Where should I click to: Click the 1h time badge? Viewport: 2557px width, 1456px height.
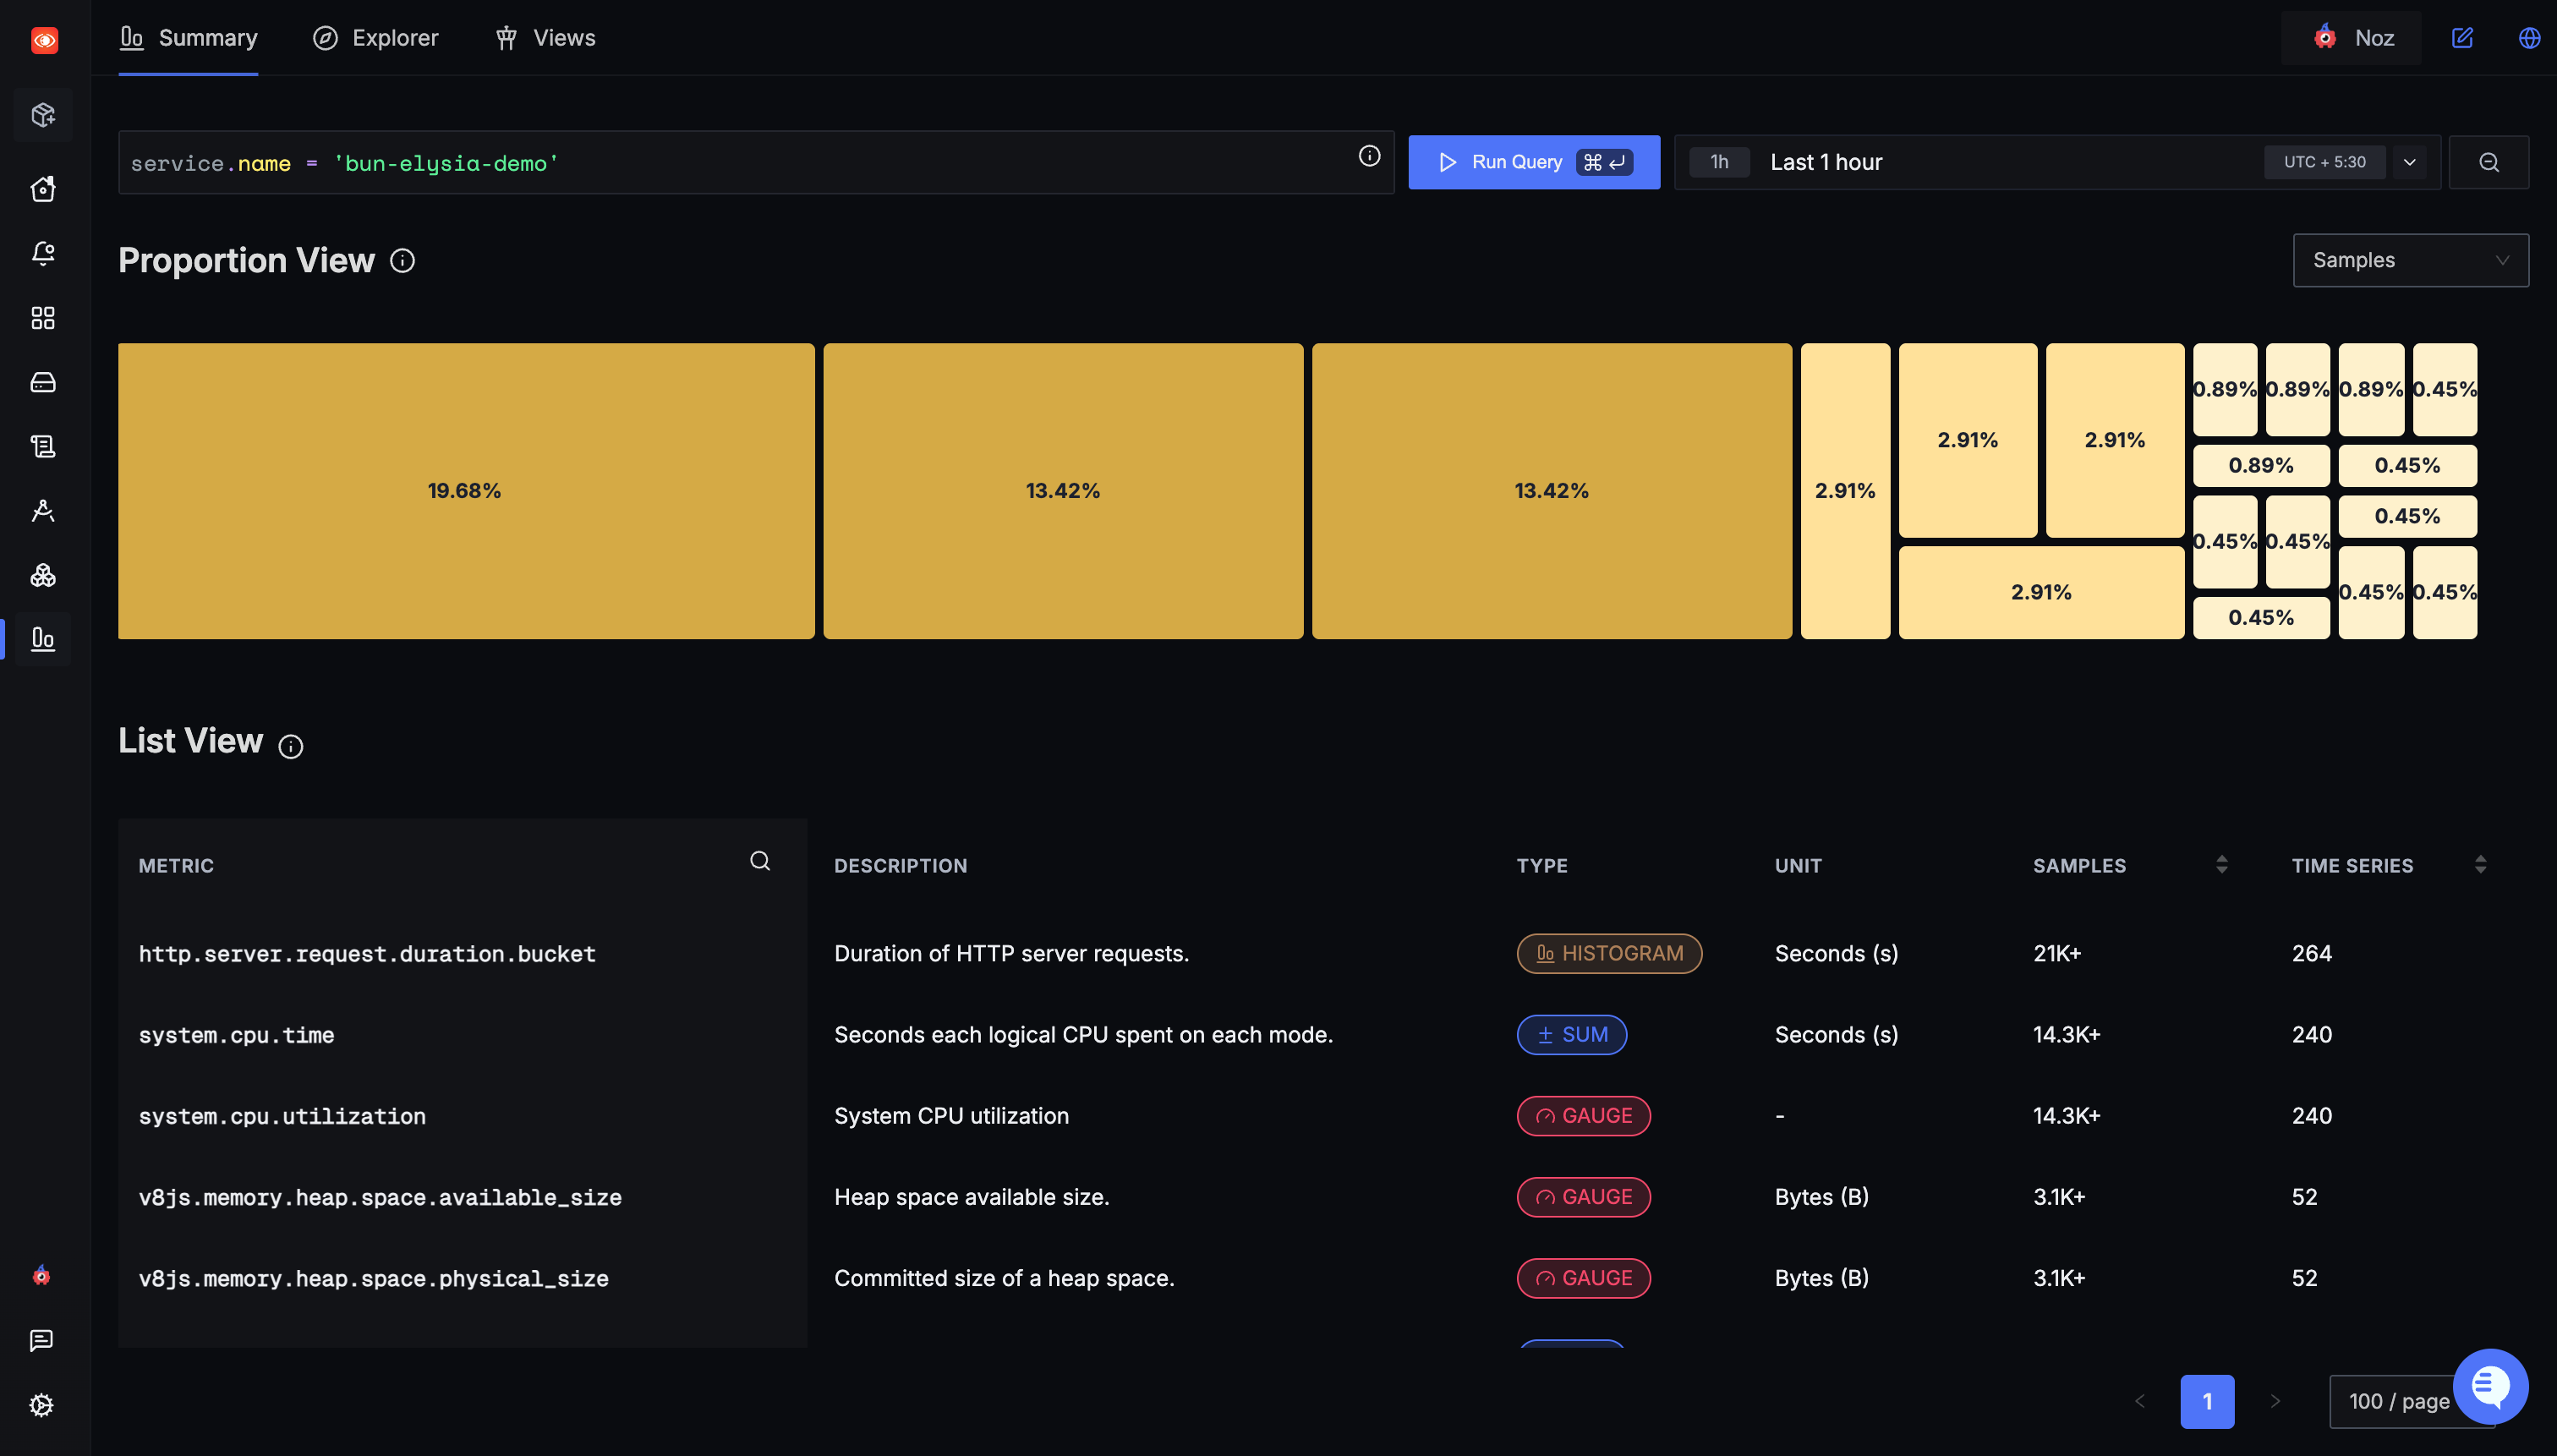tap(1719, 162)
